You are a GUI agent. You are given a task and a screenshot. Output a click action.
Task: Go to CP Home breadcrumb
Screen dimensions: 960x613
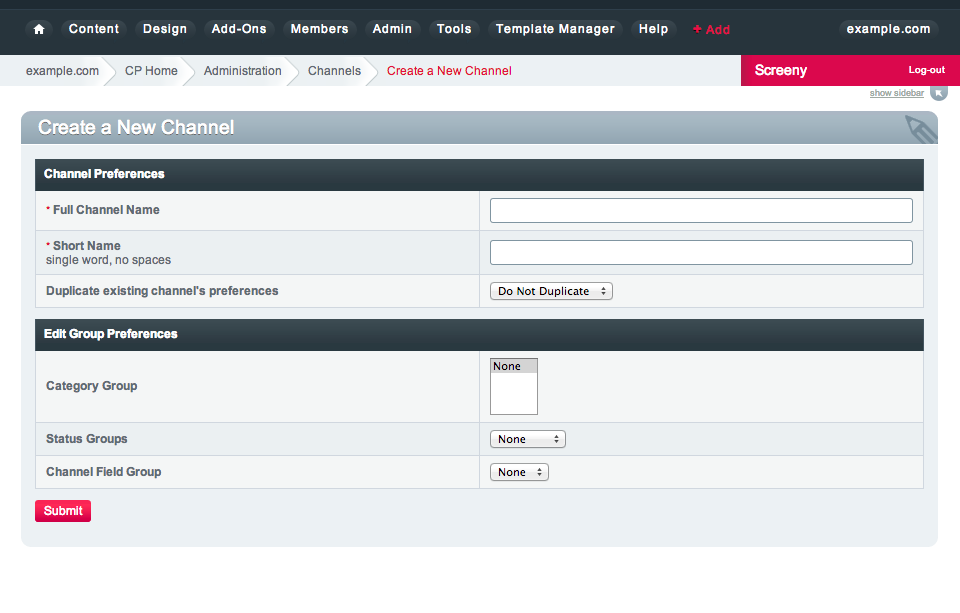[151, 71]
